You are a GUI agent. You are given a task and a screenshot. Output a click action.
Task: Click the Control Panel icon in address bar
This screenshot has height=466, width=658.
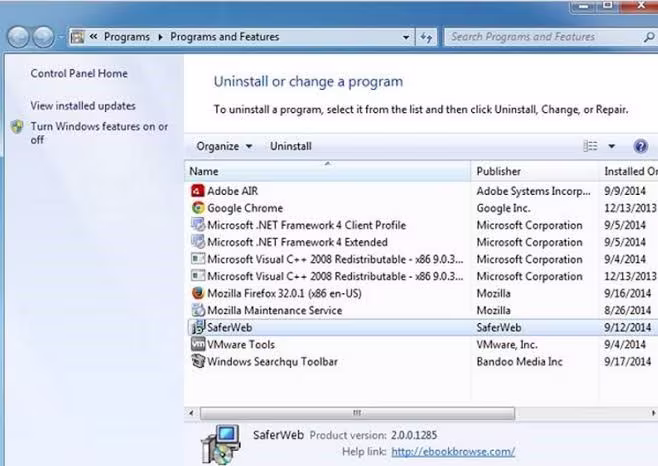point(77,37)
